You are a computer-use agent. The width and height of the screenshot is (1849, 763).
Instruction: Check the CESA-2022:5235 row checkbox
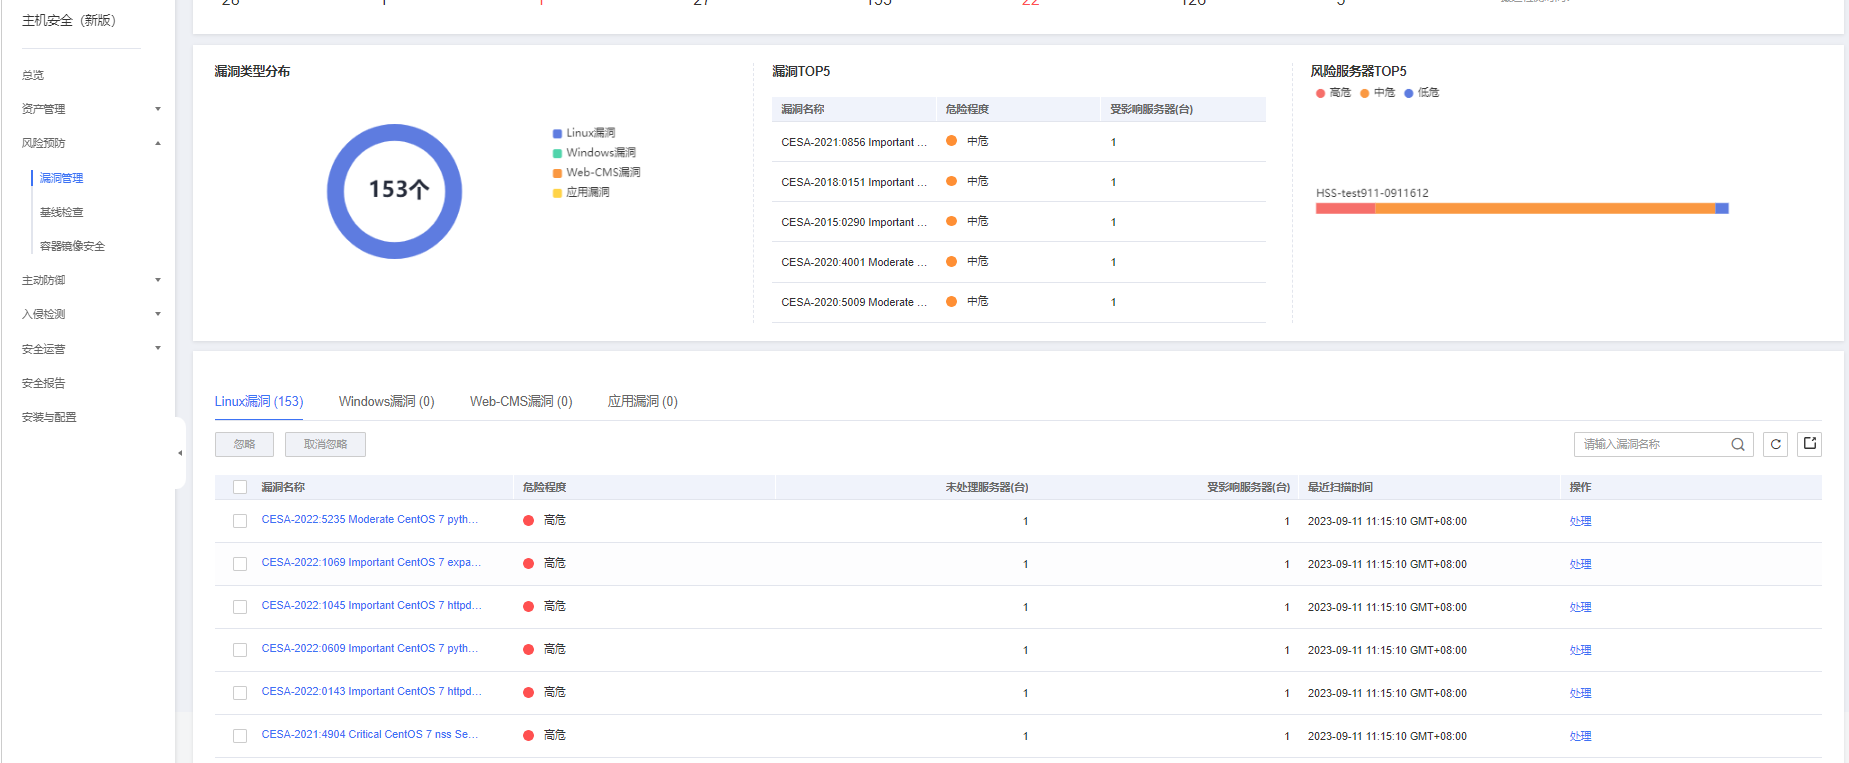click(x=240, y=521)
